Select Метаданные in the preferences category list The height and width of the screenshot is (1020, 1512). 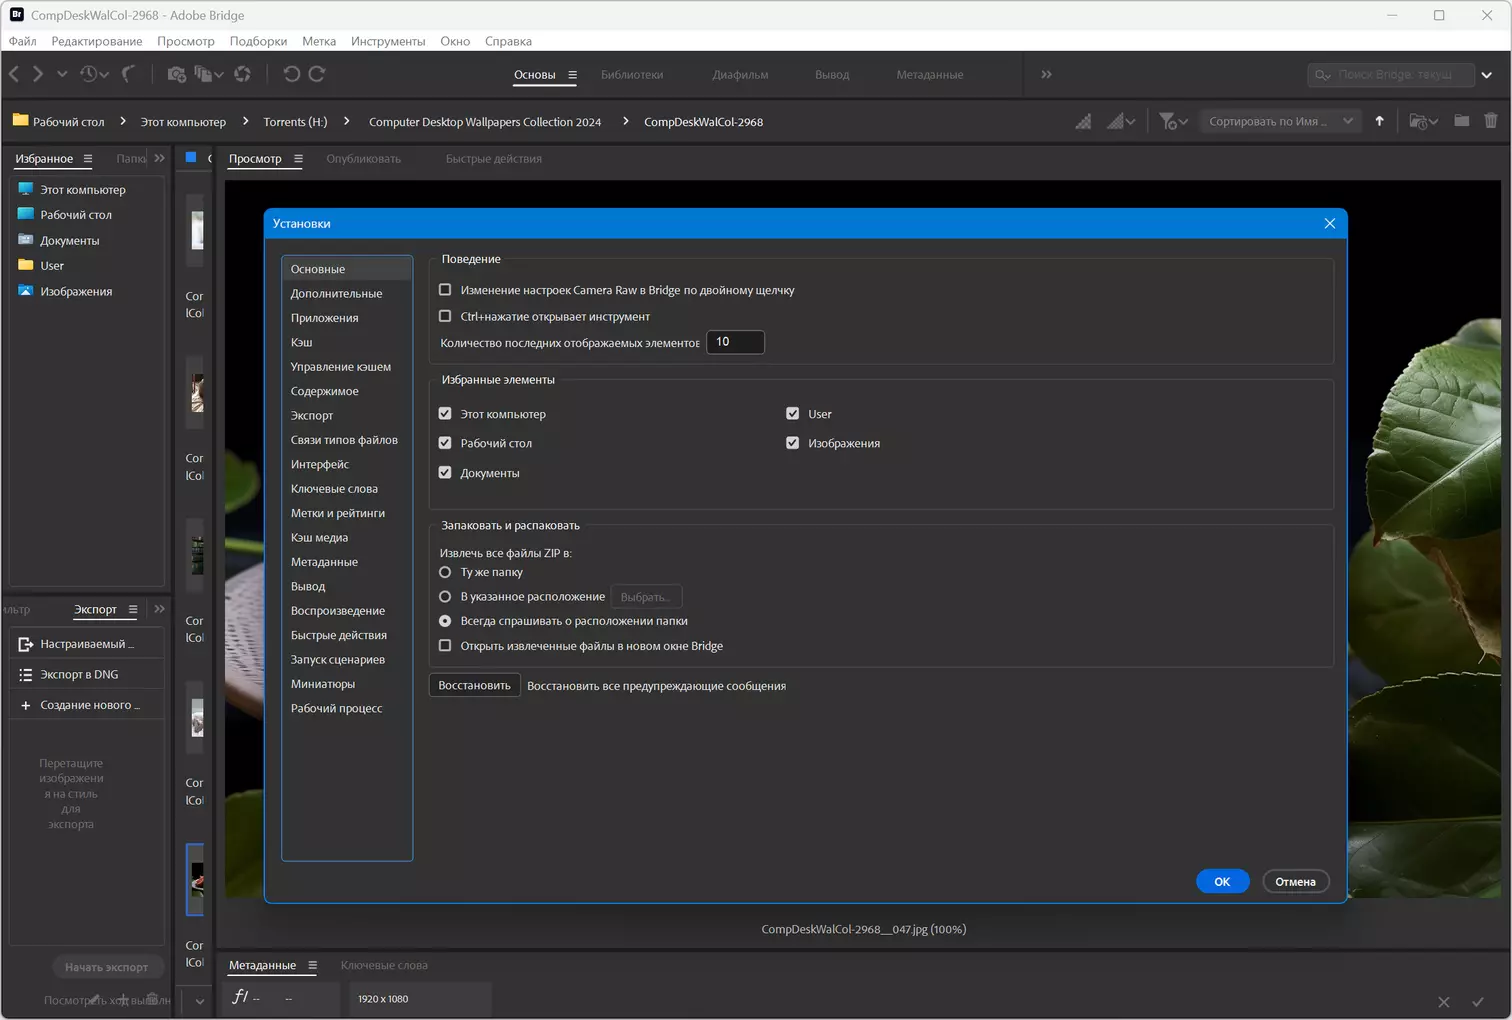pos(324,562)
